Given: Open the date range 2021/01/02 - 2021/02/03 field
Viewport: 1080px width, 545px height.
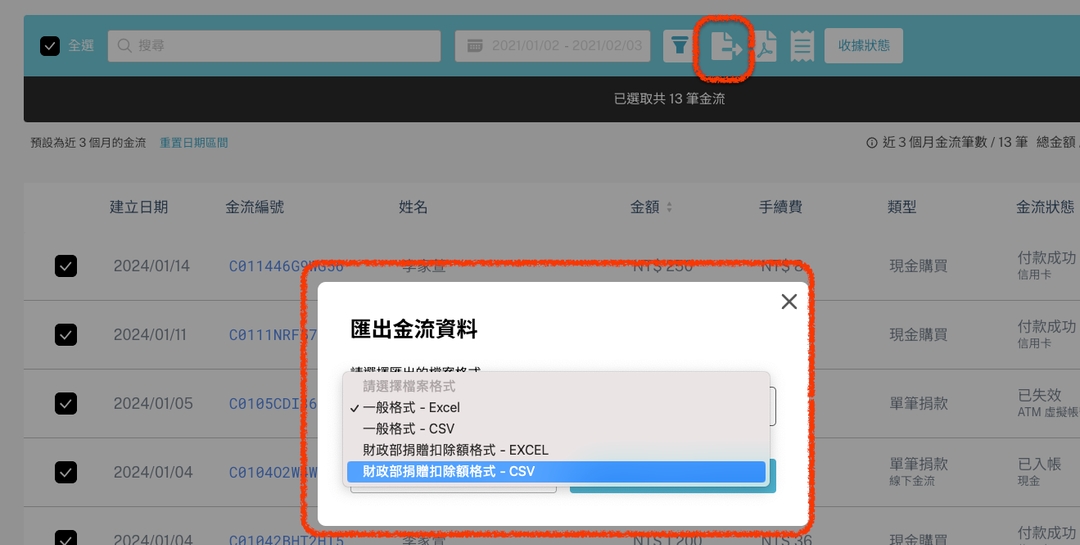Looking at the screenshot, I should coord(552,45).
